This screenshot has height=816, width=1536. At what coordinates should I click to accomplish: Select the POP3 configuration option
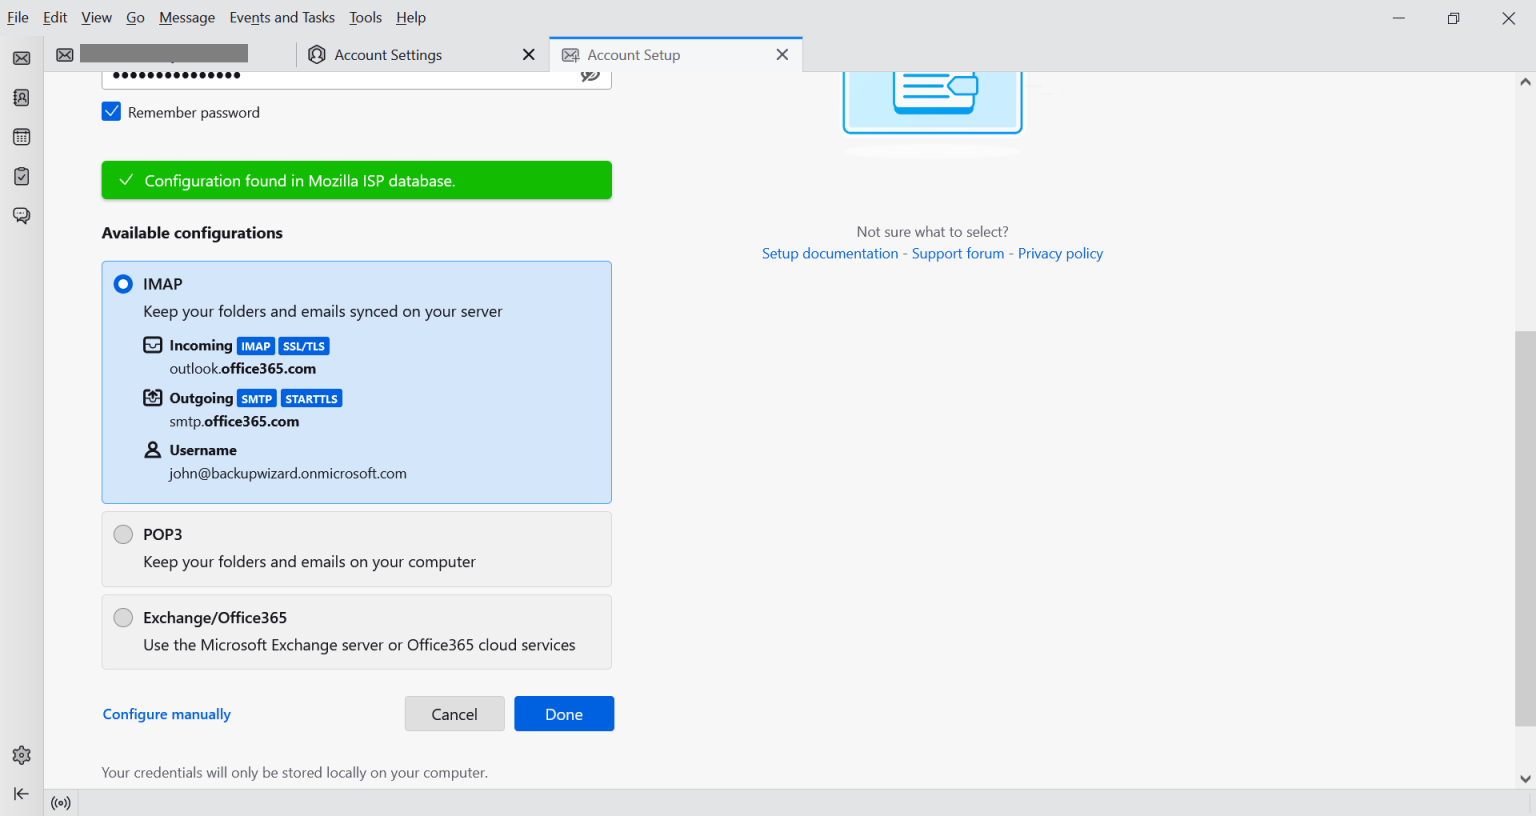(x=123, y=534)
